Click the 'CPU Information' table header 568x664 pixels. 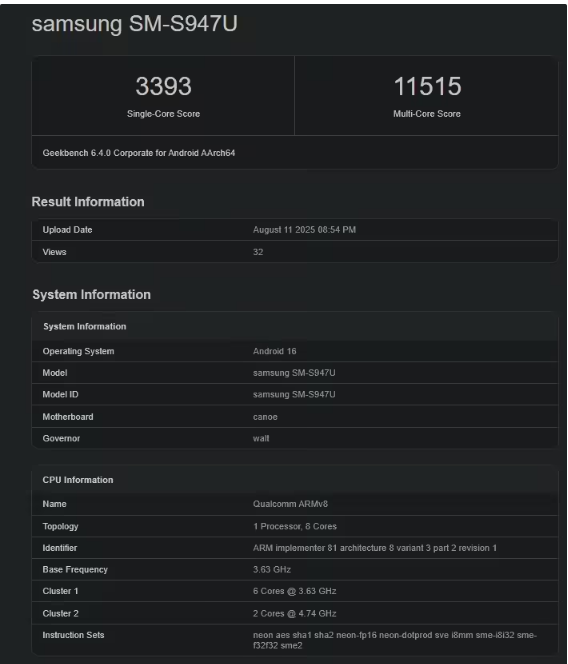point(78,480)
